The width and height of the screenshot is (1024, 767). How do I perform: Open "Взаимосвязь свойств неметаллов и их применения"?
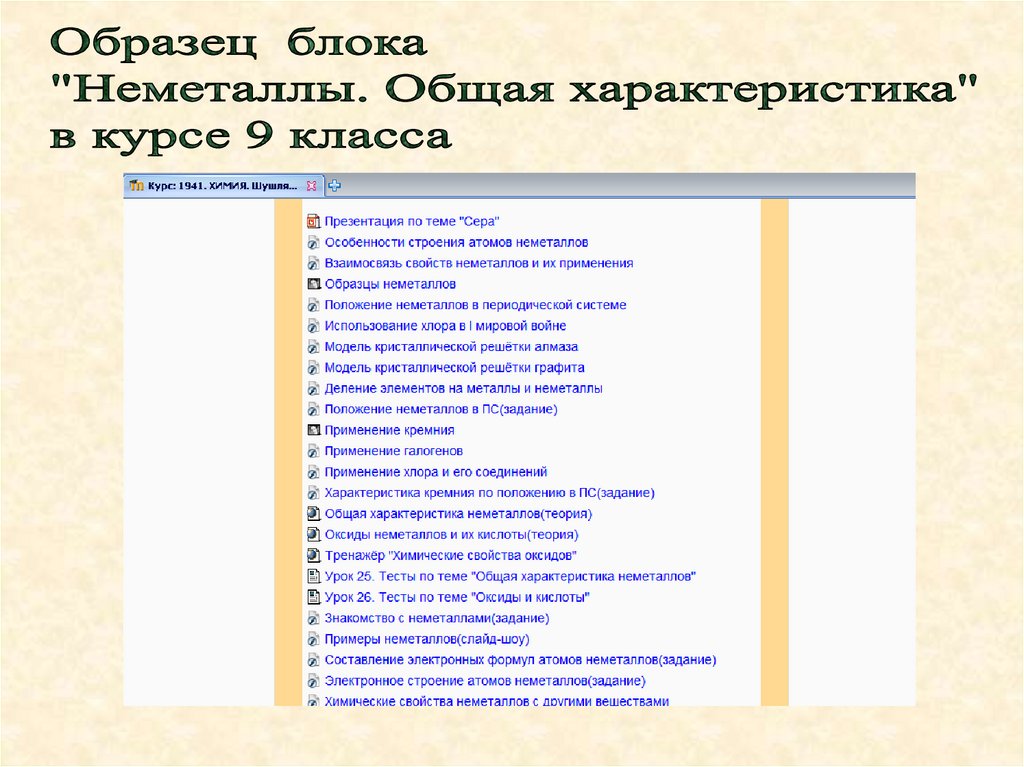click(479, 263)
